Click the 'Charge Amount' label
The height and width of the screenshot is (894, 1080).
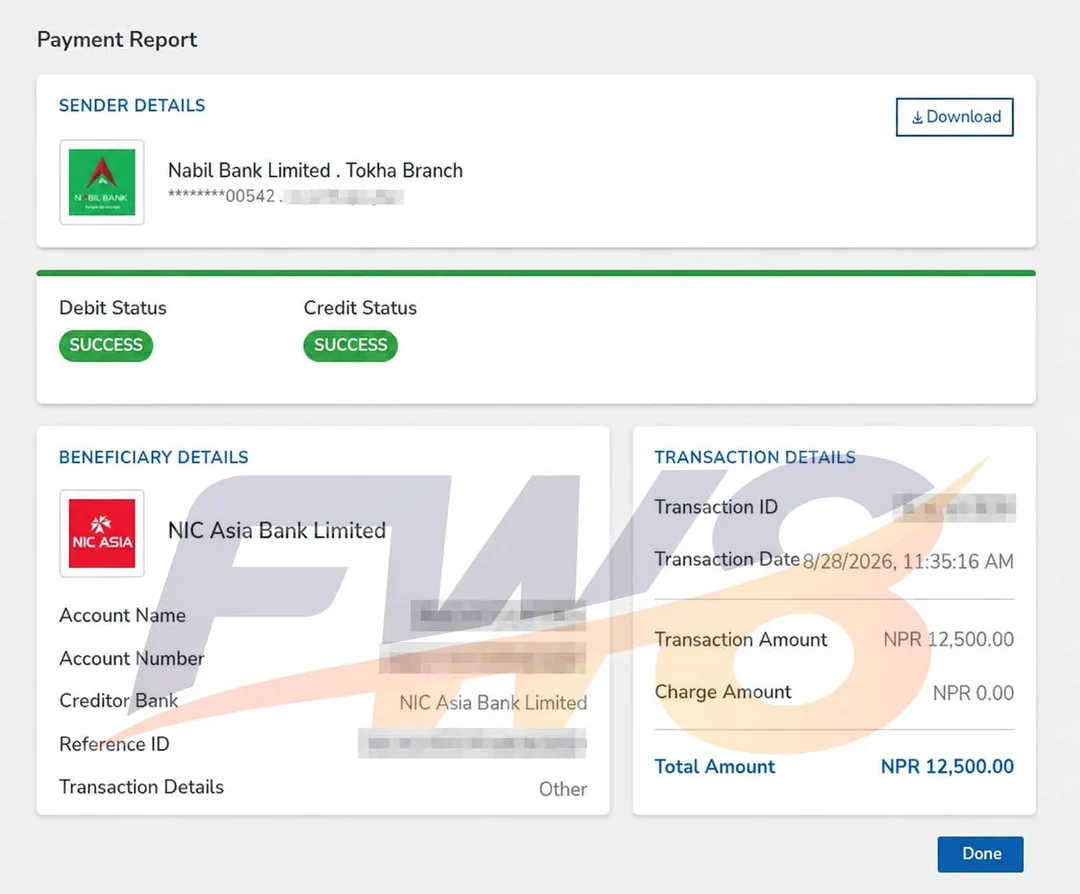click(723, 692)
